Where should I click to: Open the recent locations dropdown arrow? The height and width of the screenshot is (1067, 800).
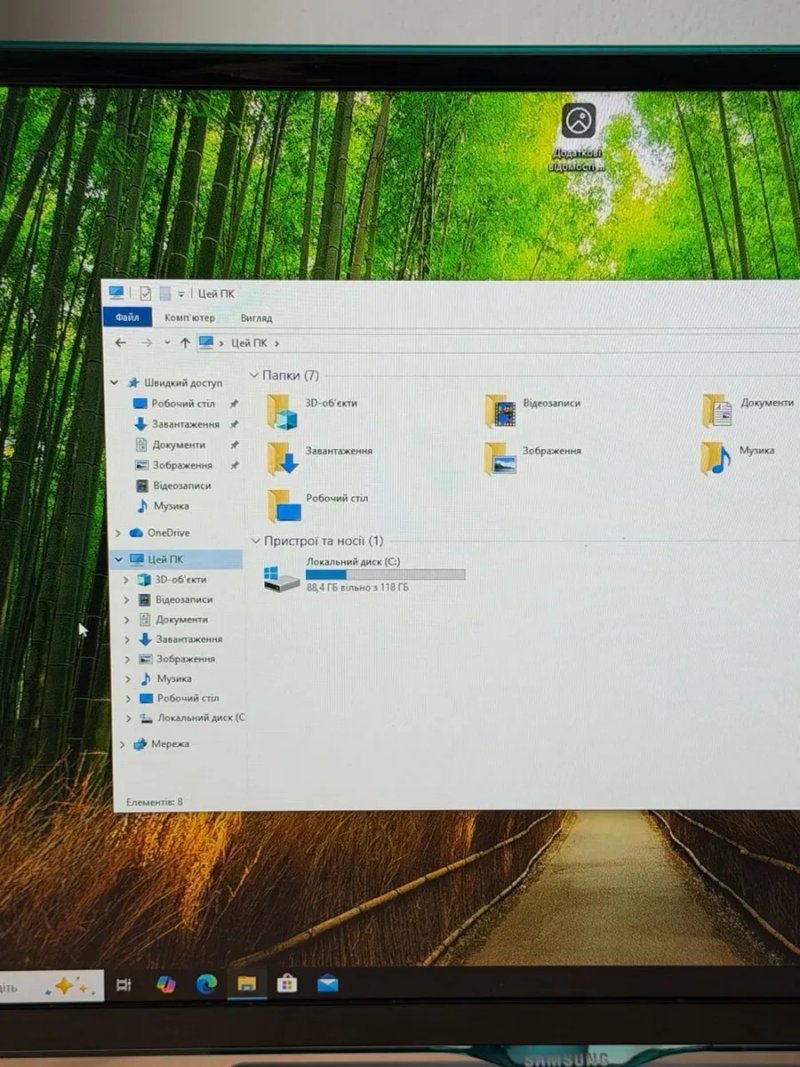point(167,343)
